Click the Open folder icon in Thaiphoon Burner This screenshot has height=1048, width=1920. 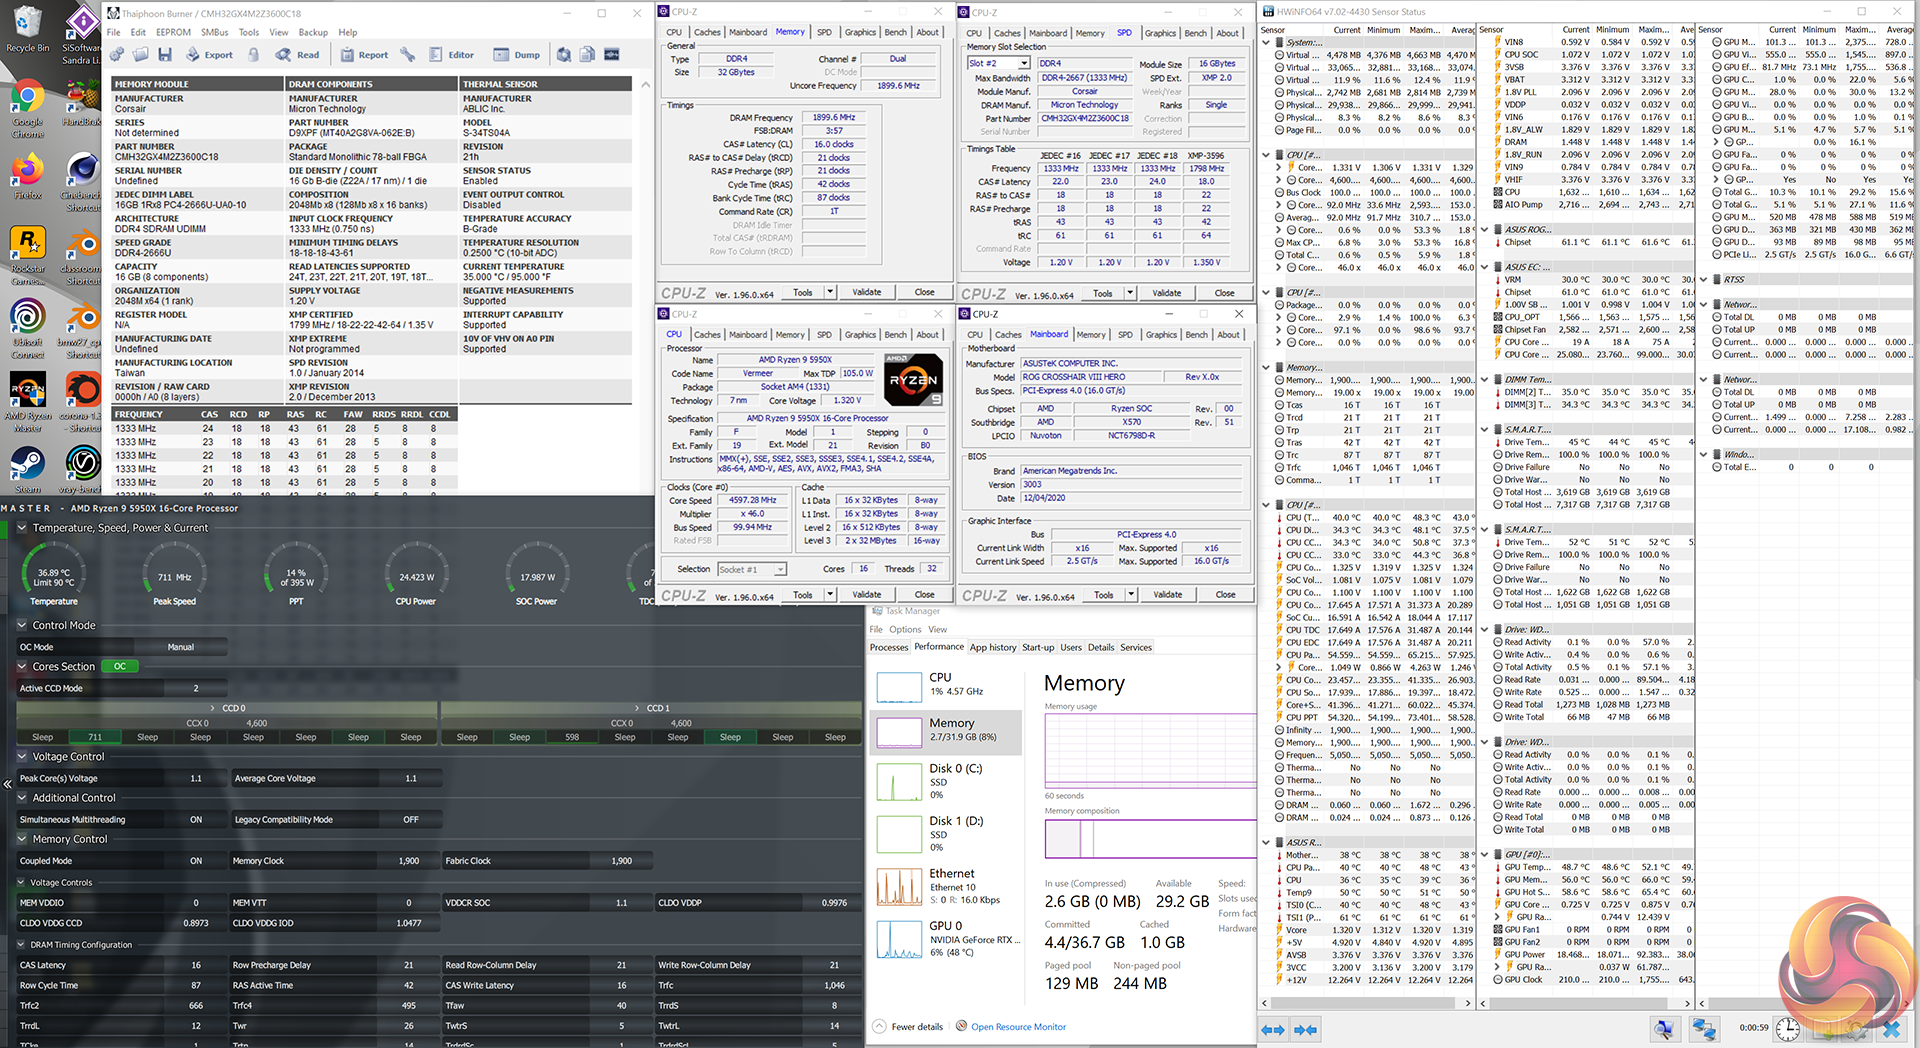pyautogui.click(x=140, y=55)
